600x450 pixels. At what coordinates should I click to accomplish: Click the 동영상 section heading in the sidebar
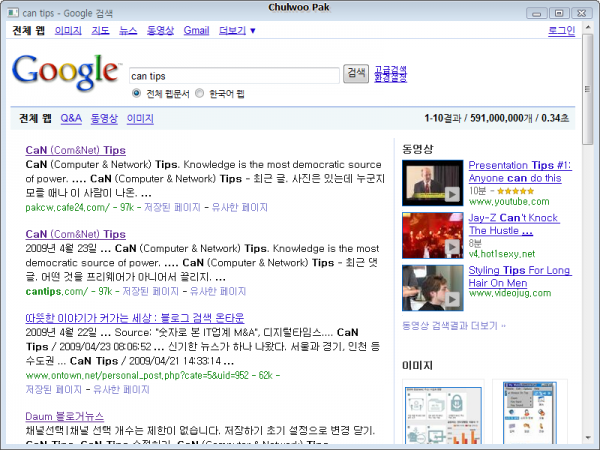pyautogui.click(x=417, y=149)
